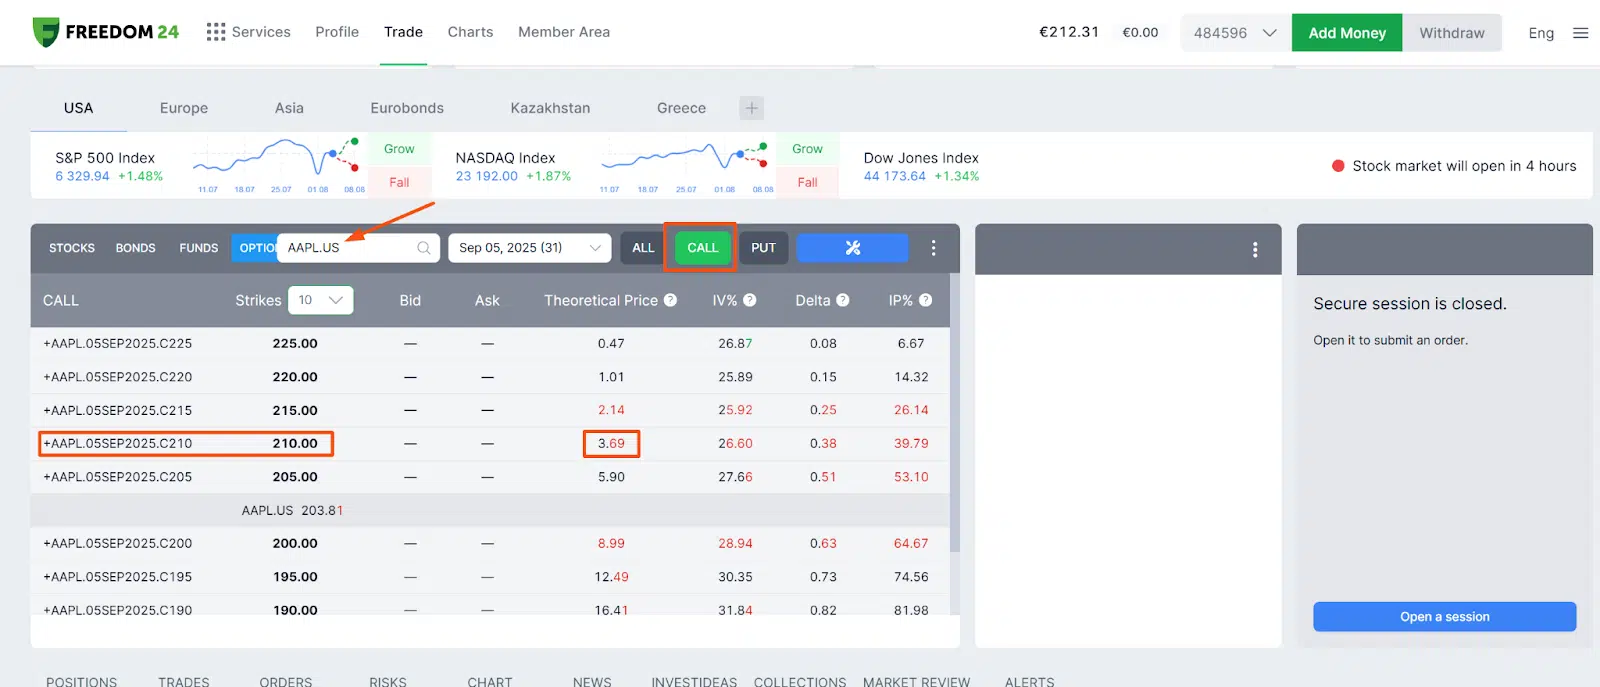Open Strikes count dropdown showing 10

[320, 300]
